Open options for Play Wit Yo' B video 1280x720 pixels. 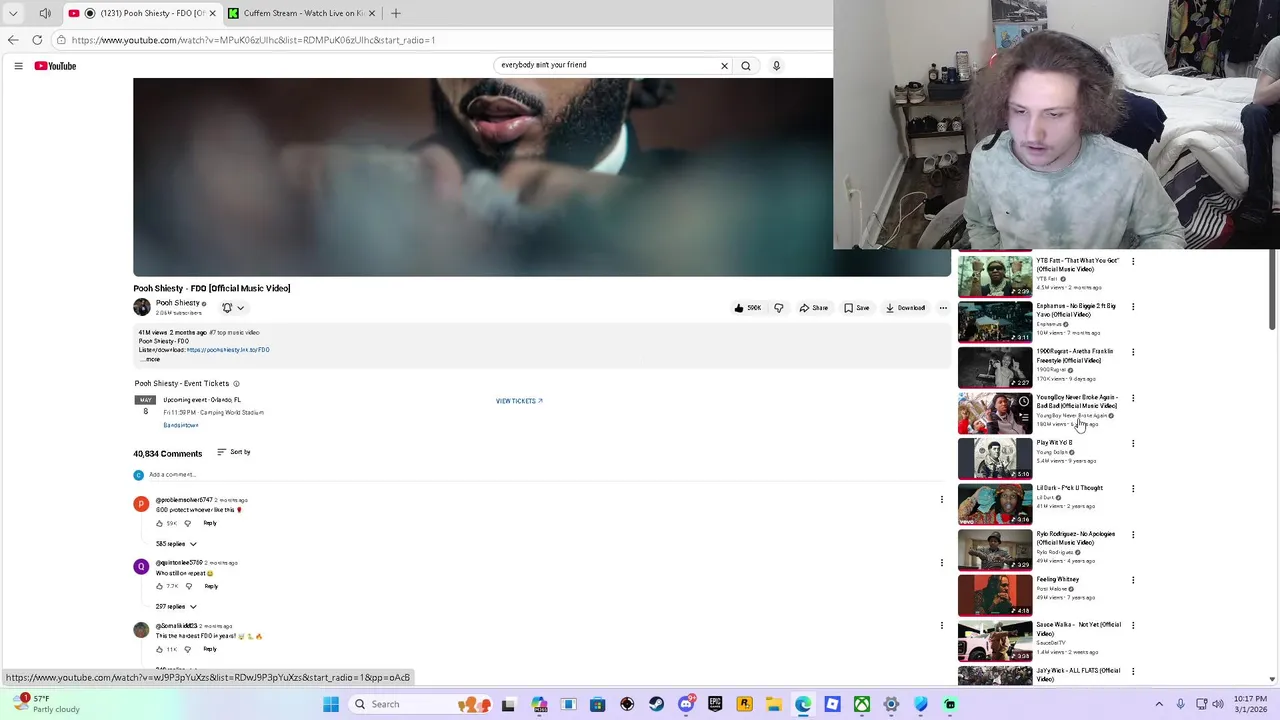1133,443
